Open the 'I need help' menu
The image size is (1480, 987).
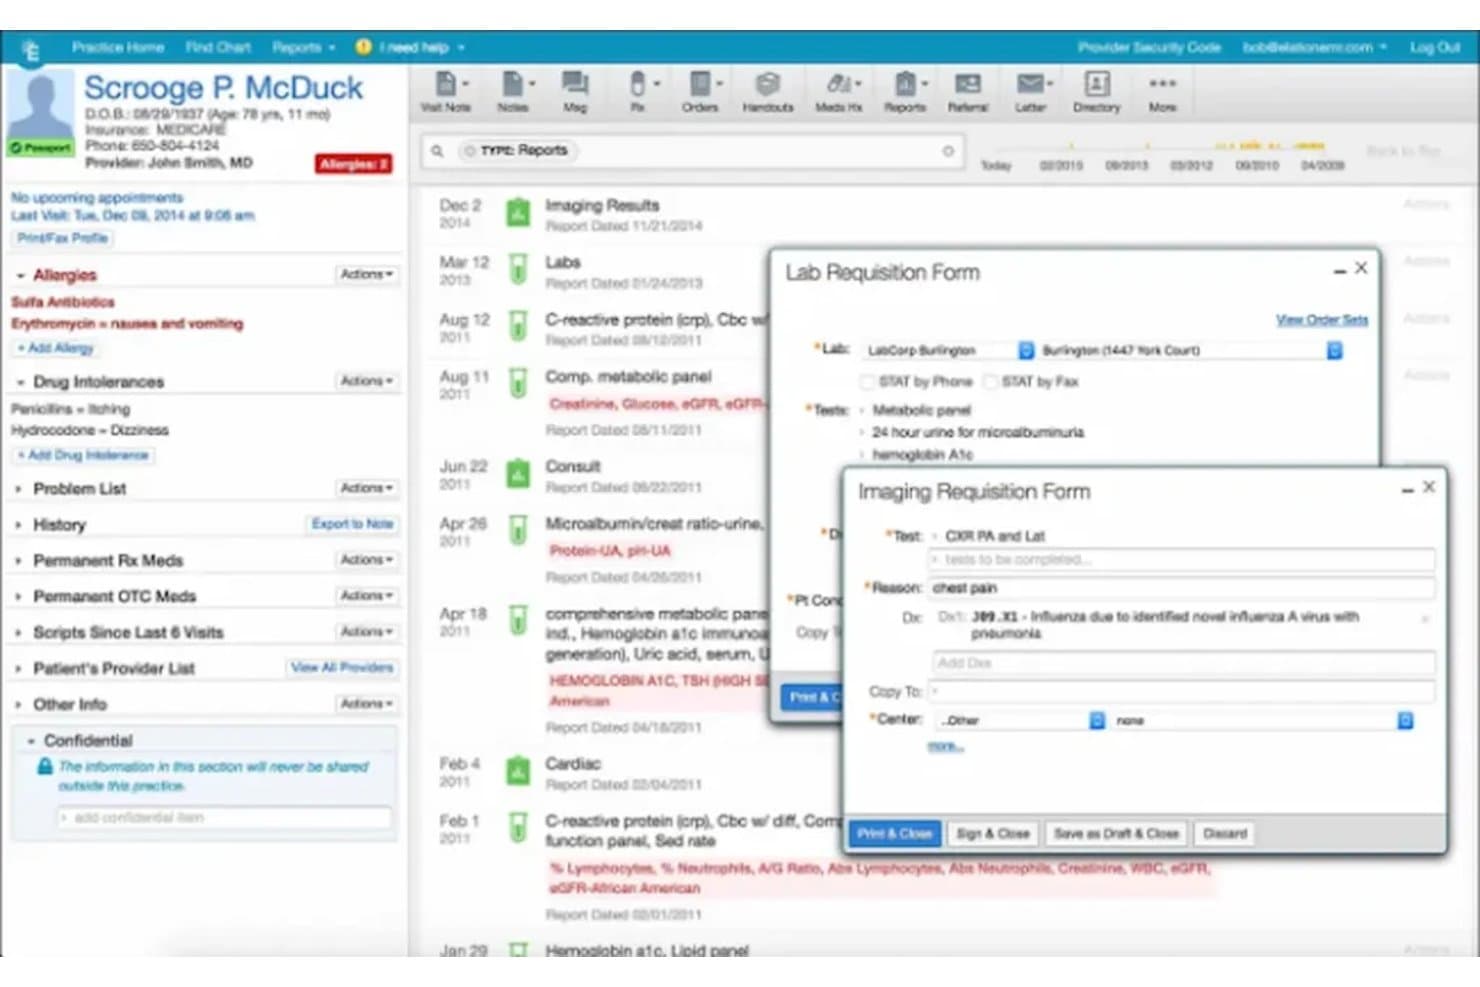pos(411,47)
